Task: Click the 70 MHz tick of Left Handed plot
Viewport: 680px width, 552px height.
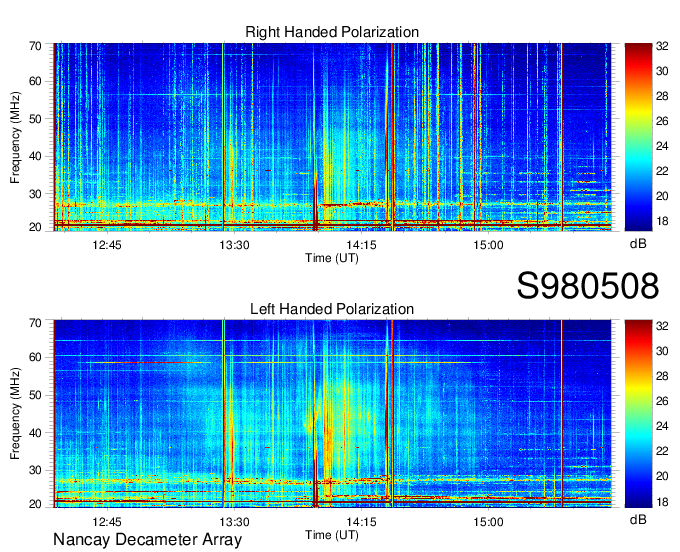Action: click(36, 323)
